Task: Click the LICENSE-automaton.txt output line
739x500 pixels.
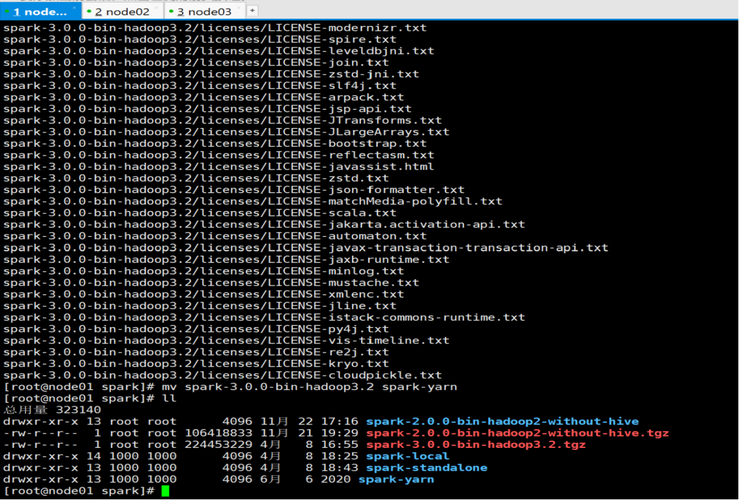Action: tap(215, 236)
